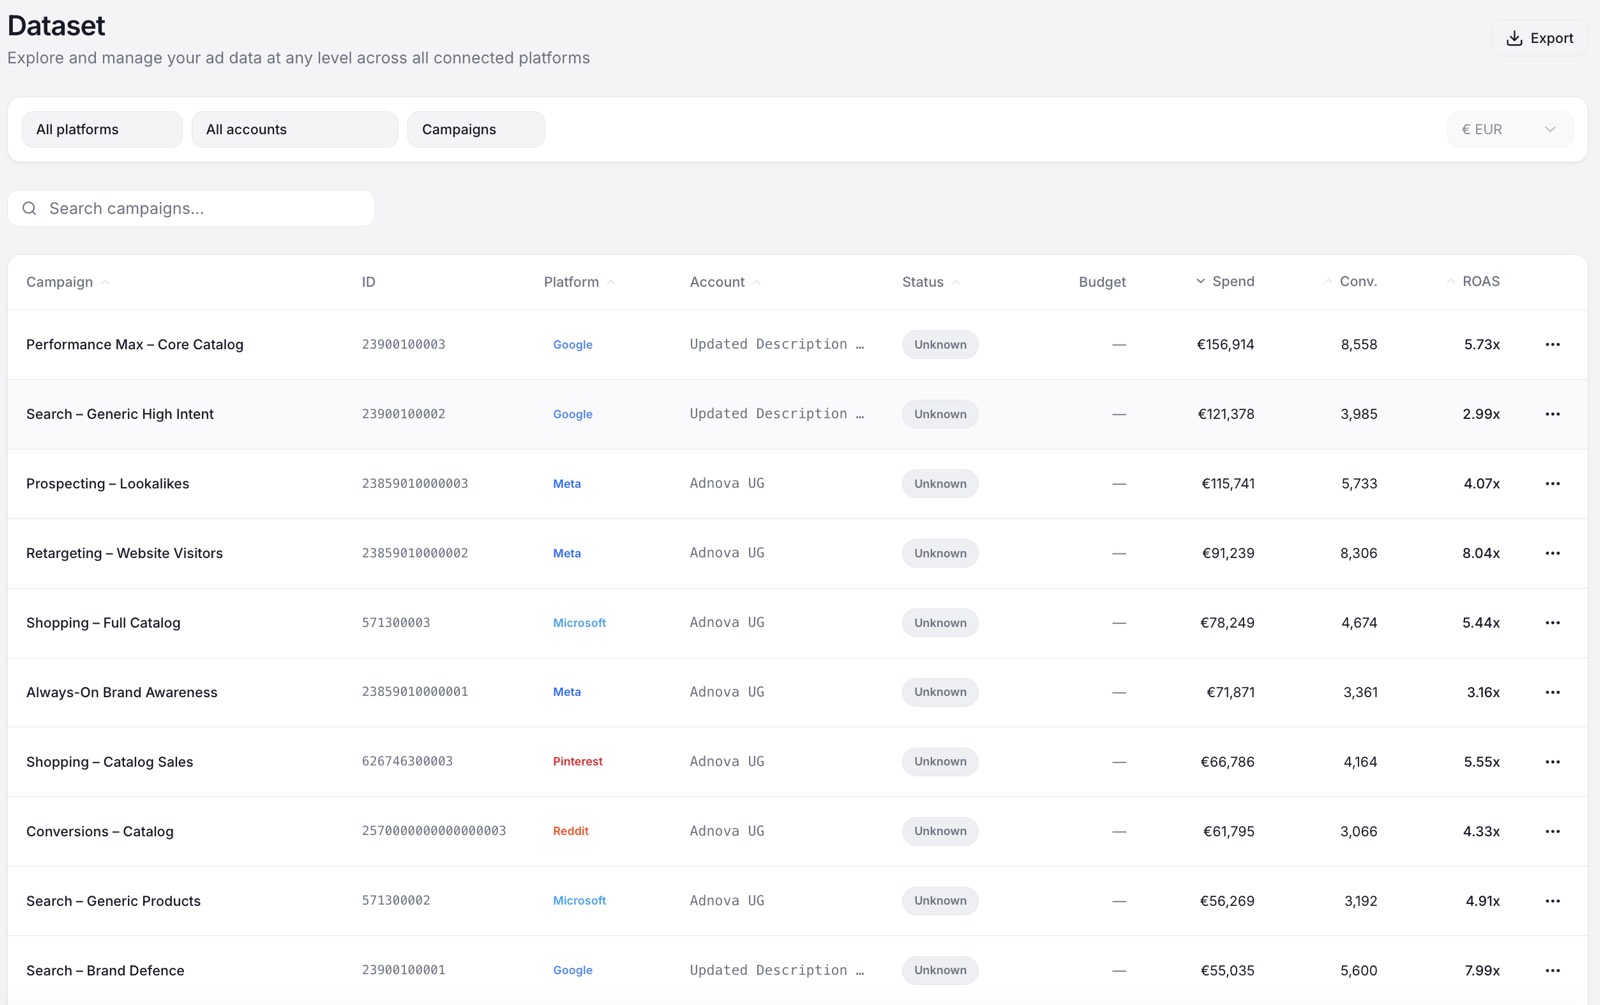Click Unknown status of Retargeting – Website Visitors

pos(940,553)
